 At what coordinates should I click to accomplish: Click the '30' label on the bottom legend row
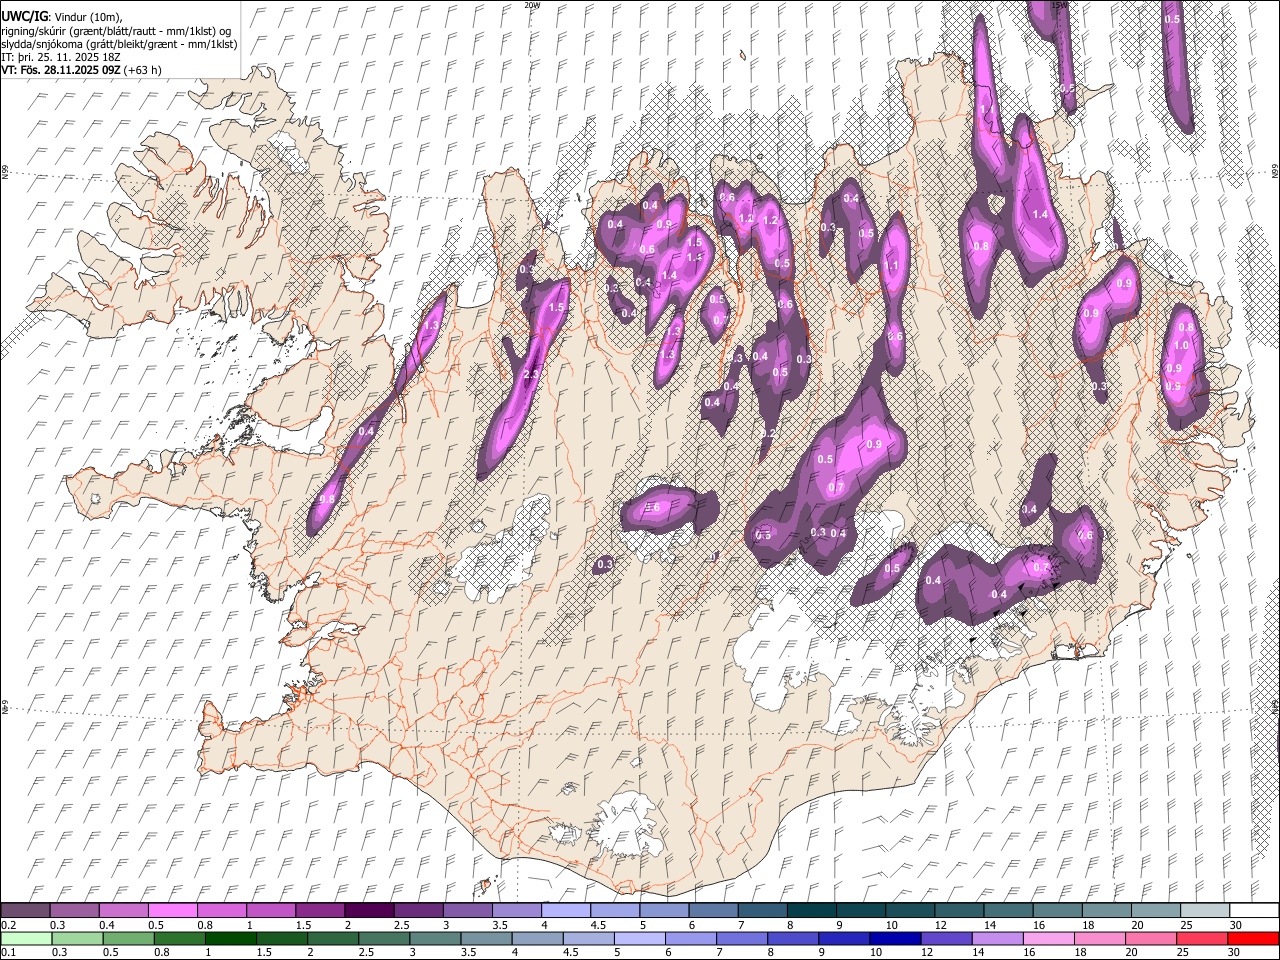coord(1235,953)
